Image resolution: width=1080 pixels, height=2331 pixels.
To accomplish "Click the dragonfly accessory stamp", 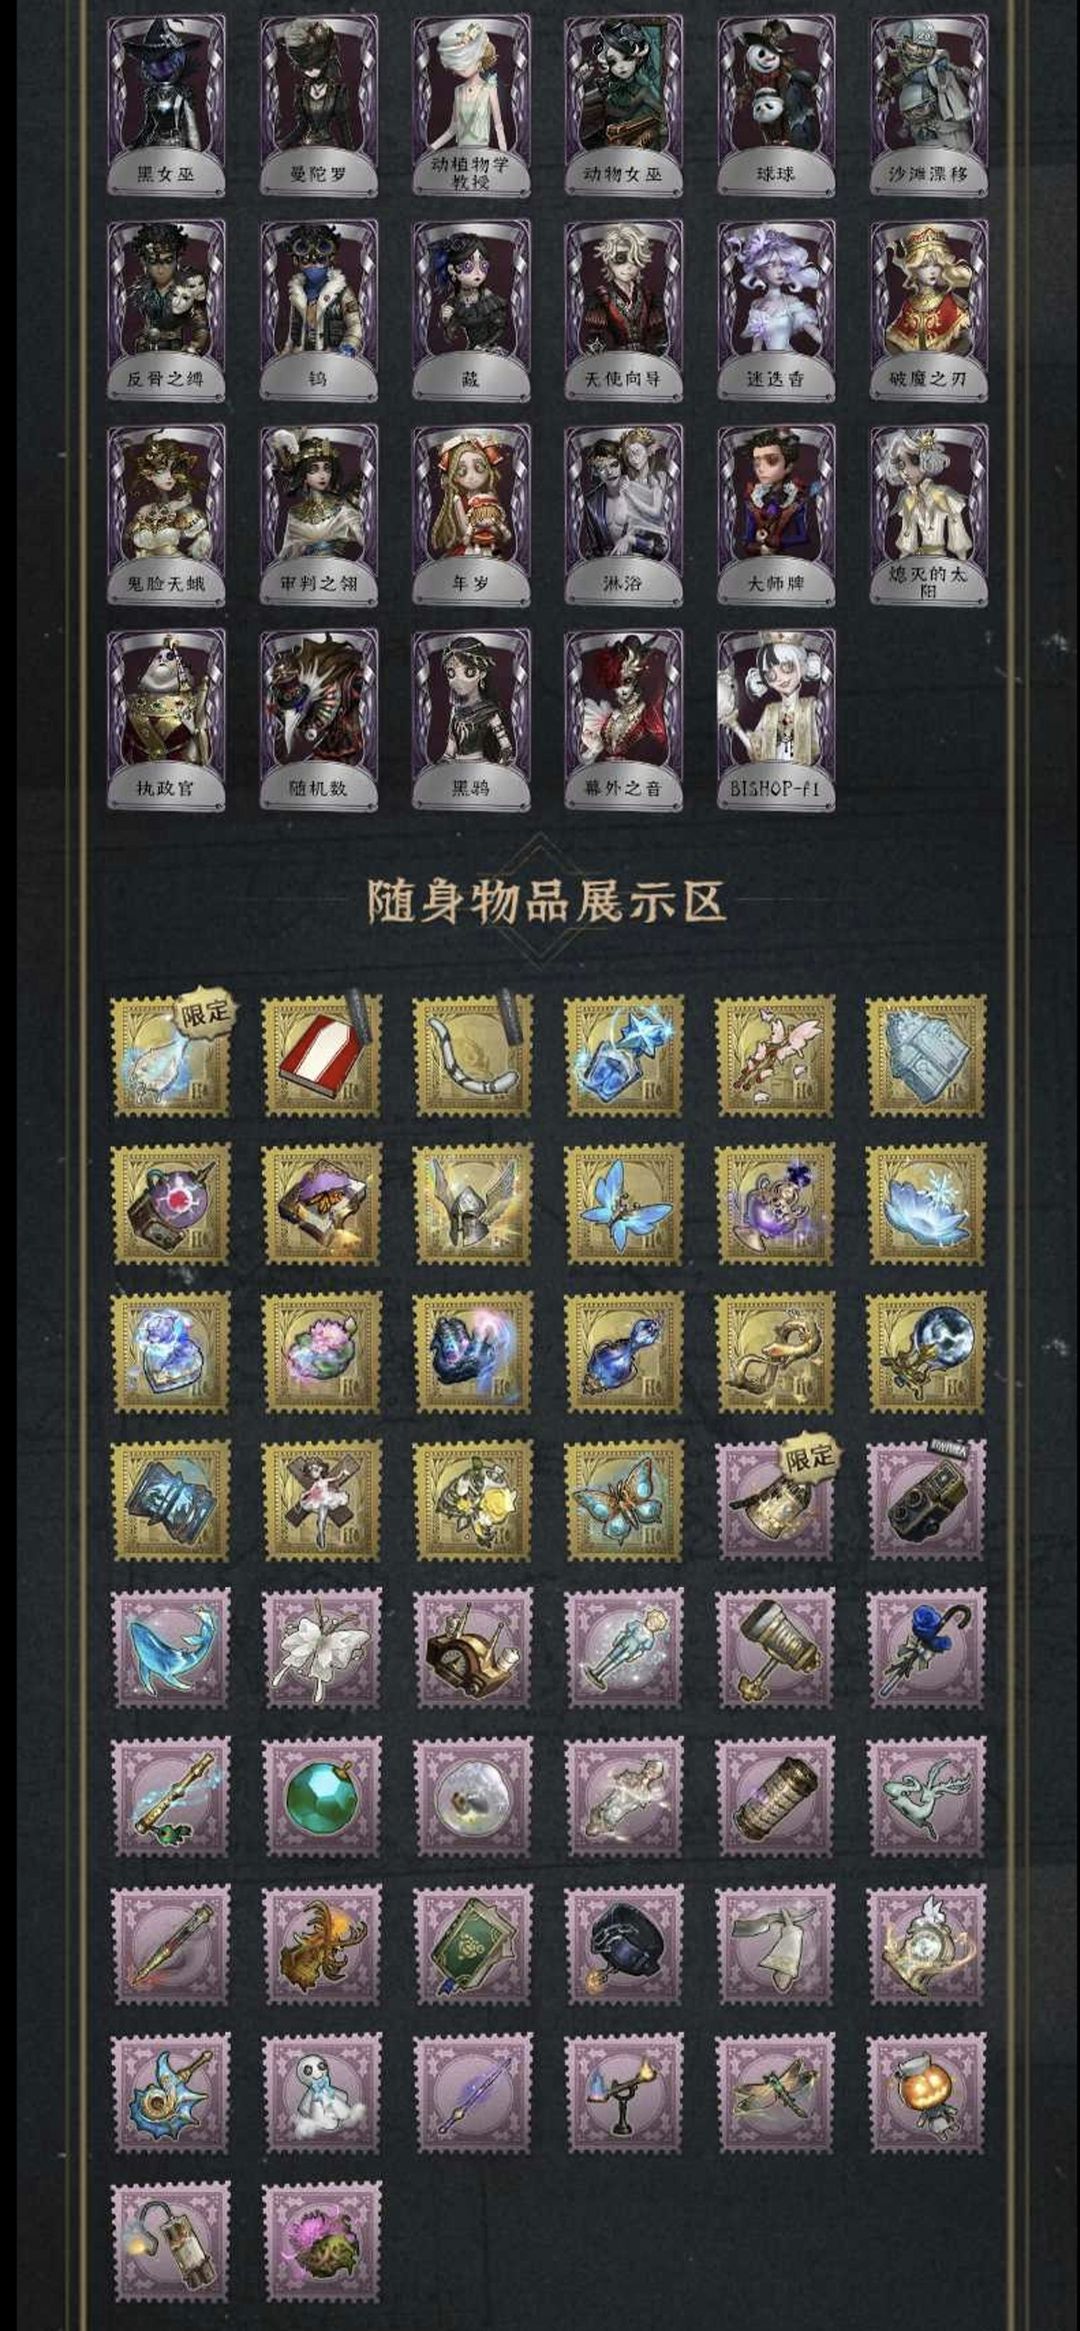I will (x=775, y=2093).
